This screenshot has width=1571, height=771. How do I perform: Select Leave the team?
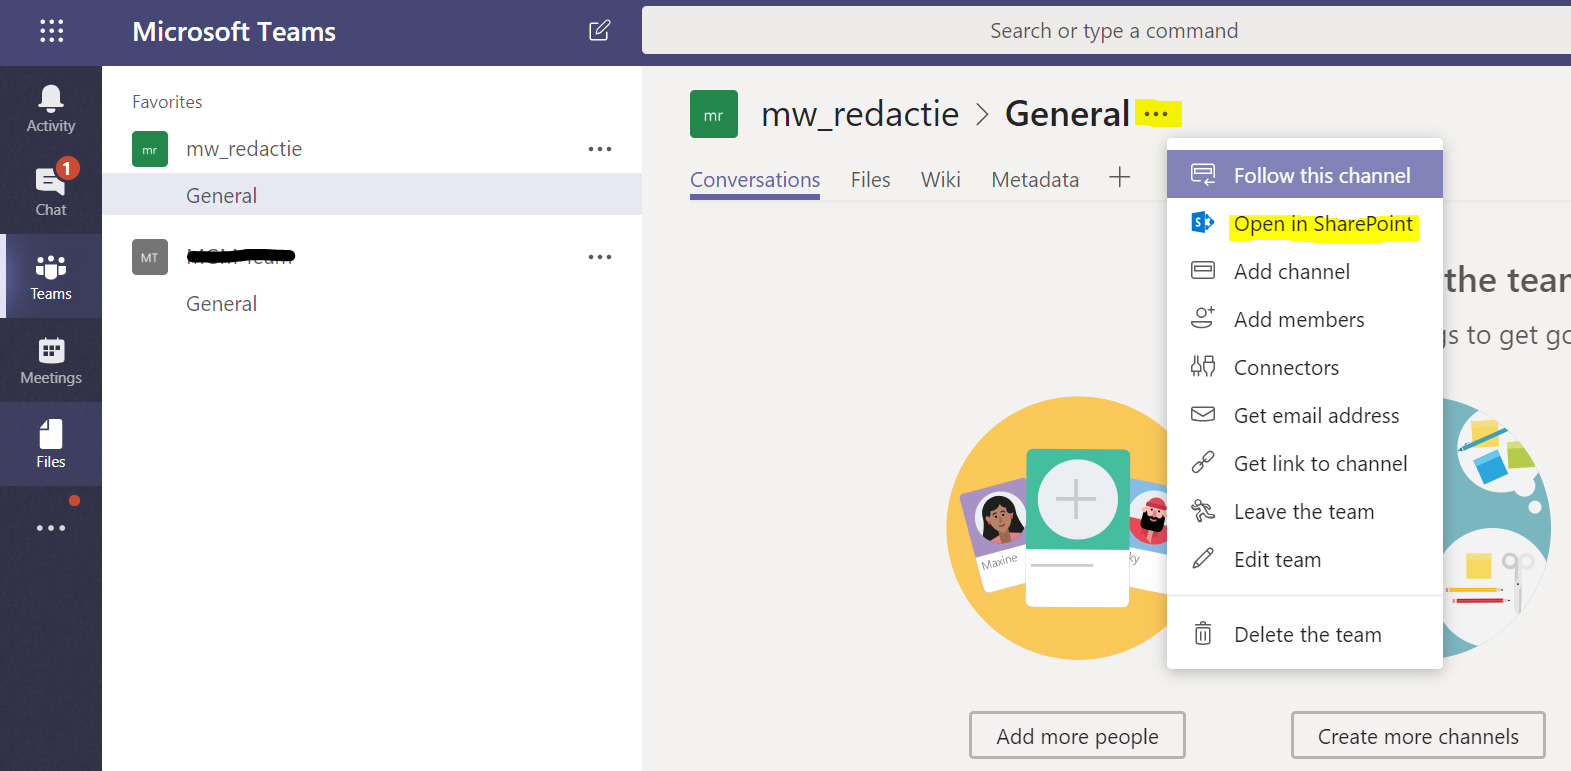(x=1305, y=511)
